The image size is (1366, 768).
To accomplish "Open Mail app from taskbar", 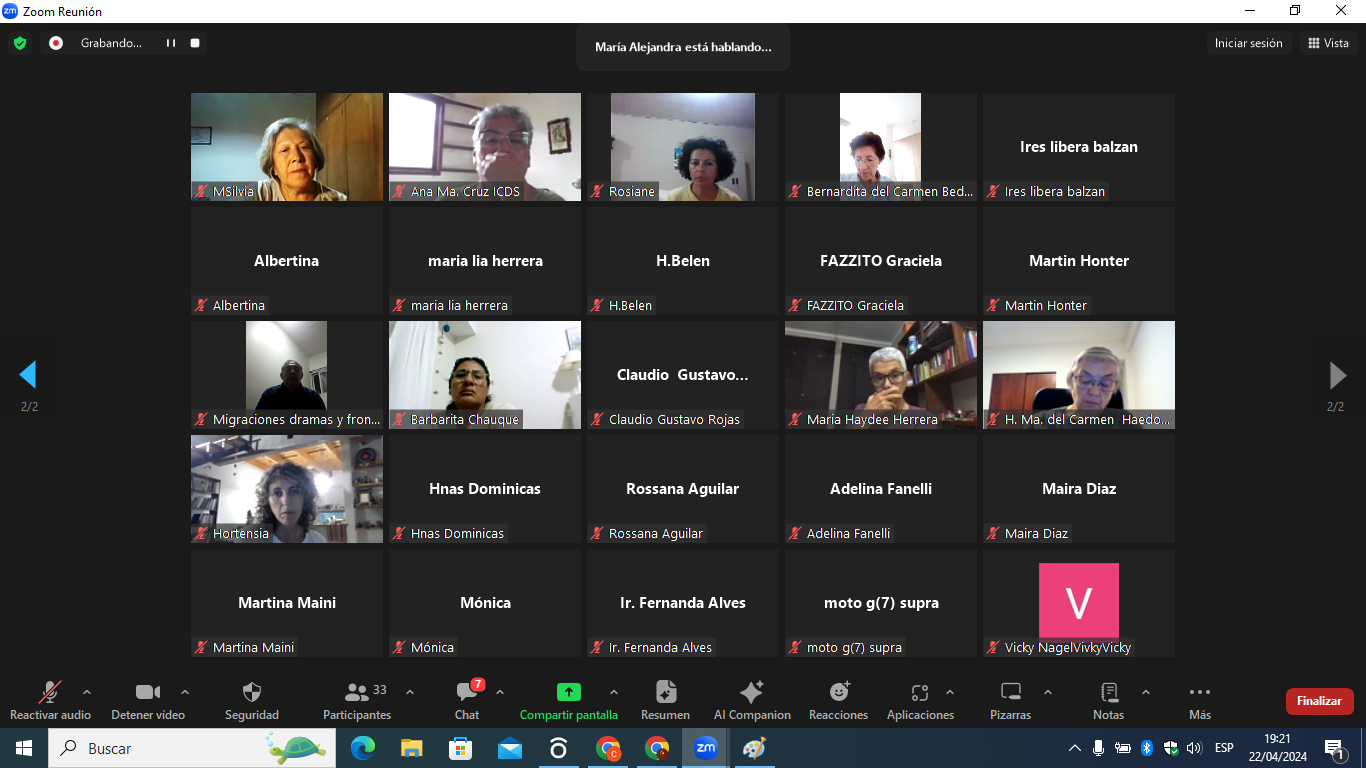I will click(510, 748).
